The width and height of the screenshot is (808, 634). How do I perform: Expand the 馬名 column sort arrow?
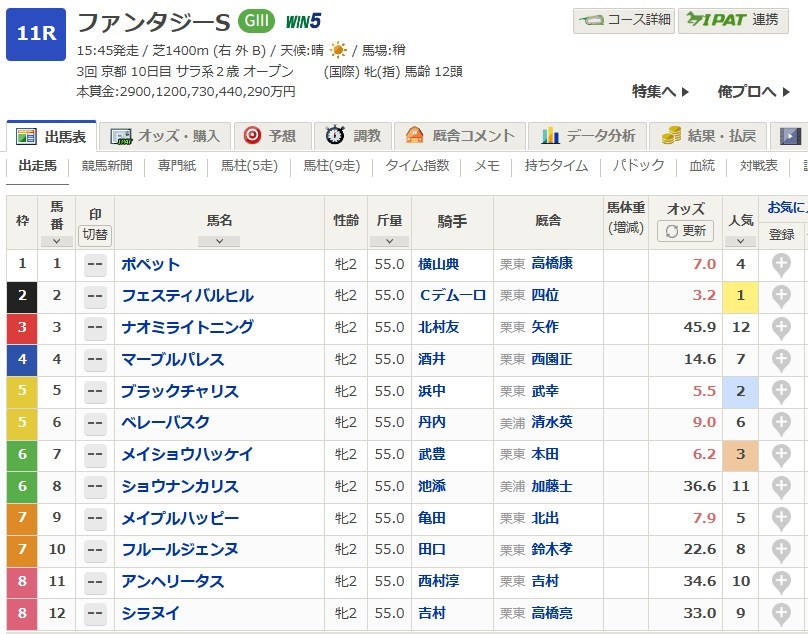218,241
